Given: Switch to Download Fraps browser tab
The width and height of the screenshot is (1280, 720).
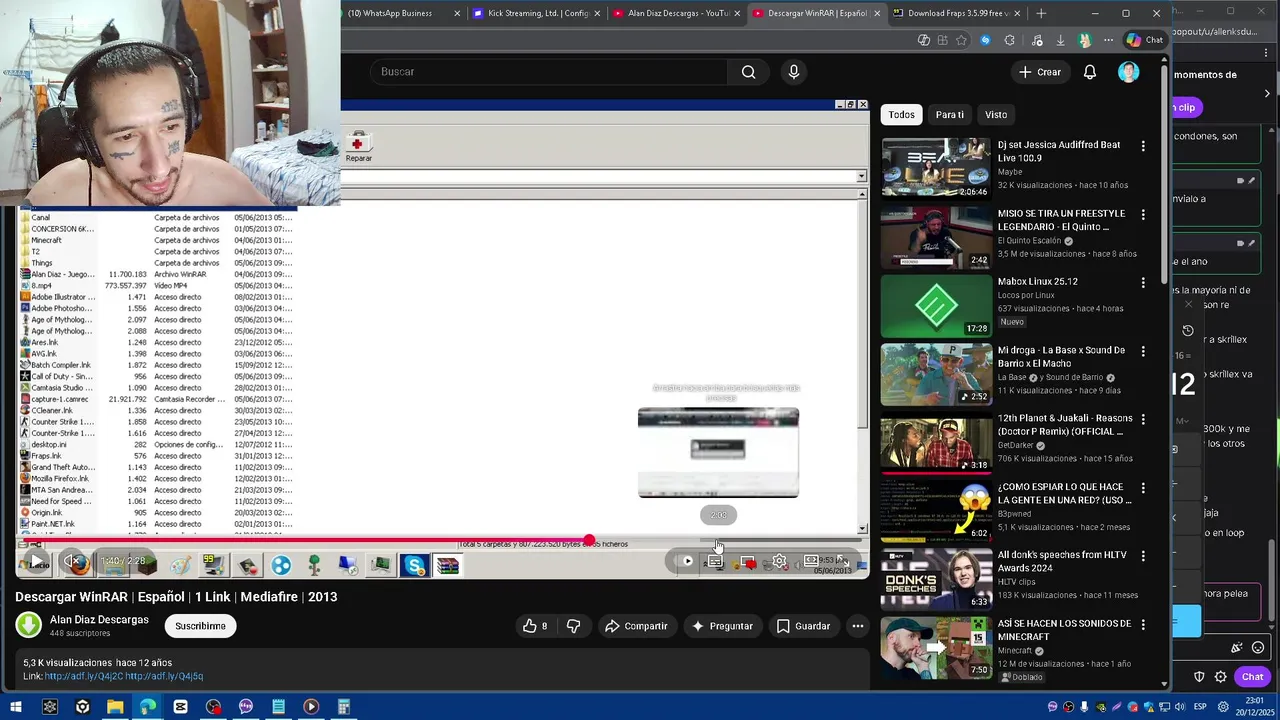Looking at the screenshot, I should pyautogui.click(x=955, y=13).
